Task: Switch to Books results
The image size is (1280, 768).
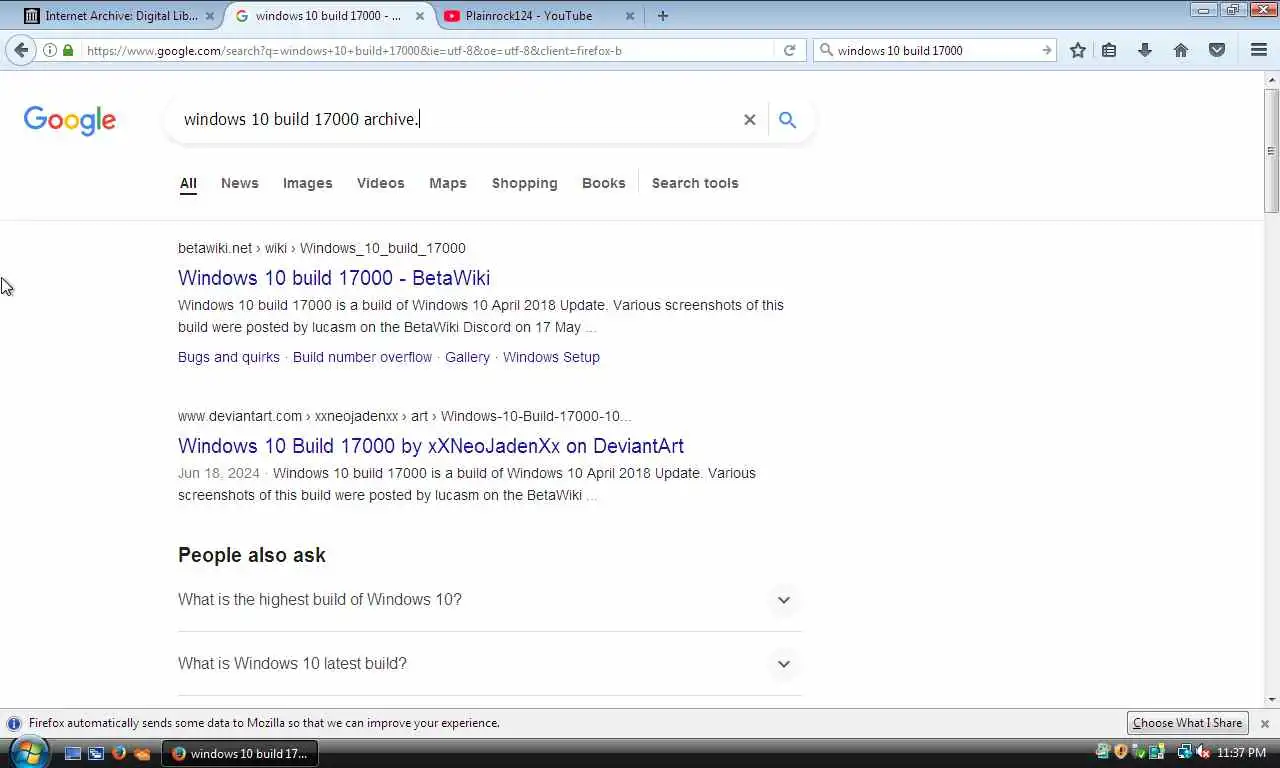Action: tap(604, 183)
